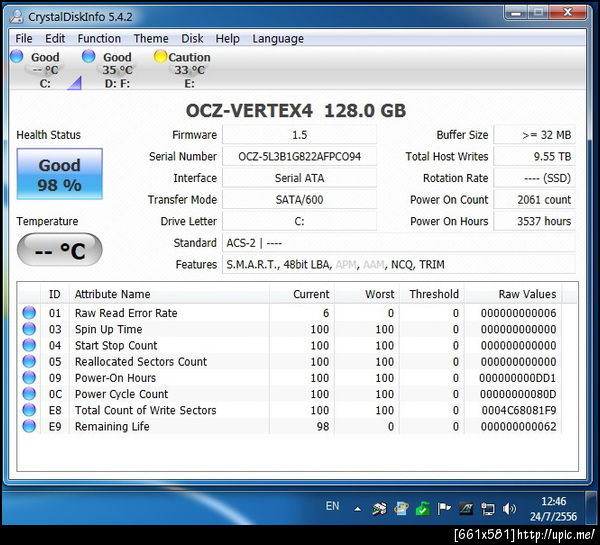Select the Remaining Life attribute
The image size is (600, 545).
[112, 426]
